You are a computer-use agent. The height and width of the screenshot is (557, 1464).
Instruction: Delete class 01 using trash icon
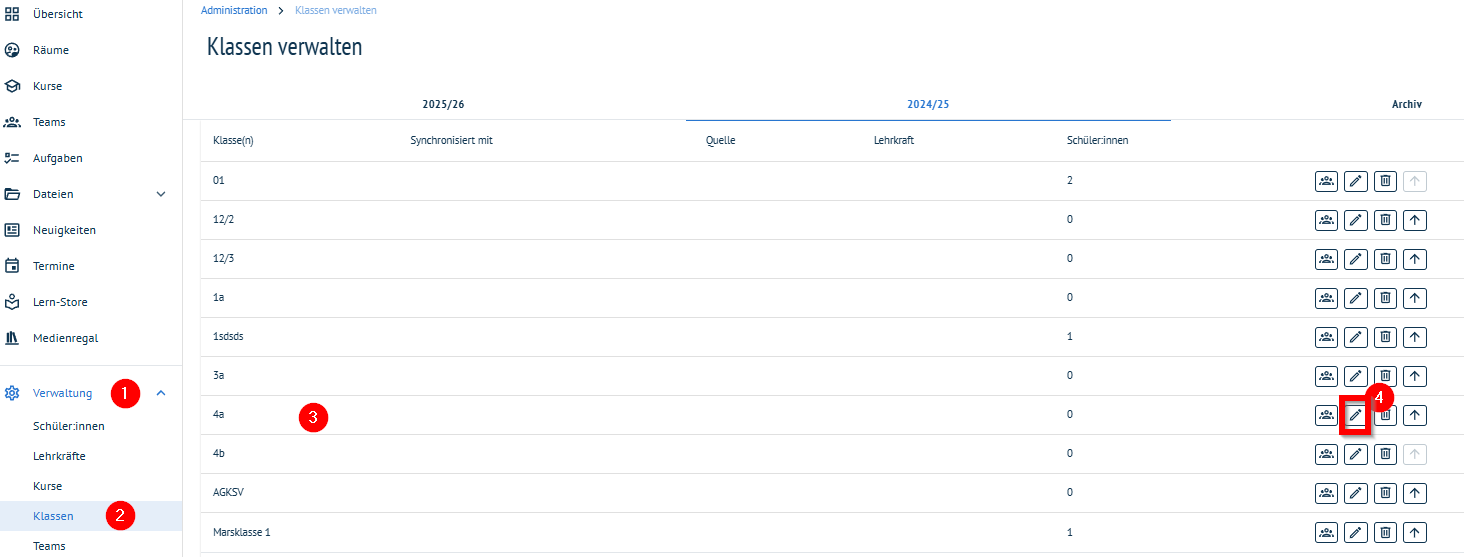tap(1385, 181)
